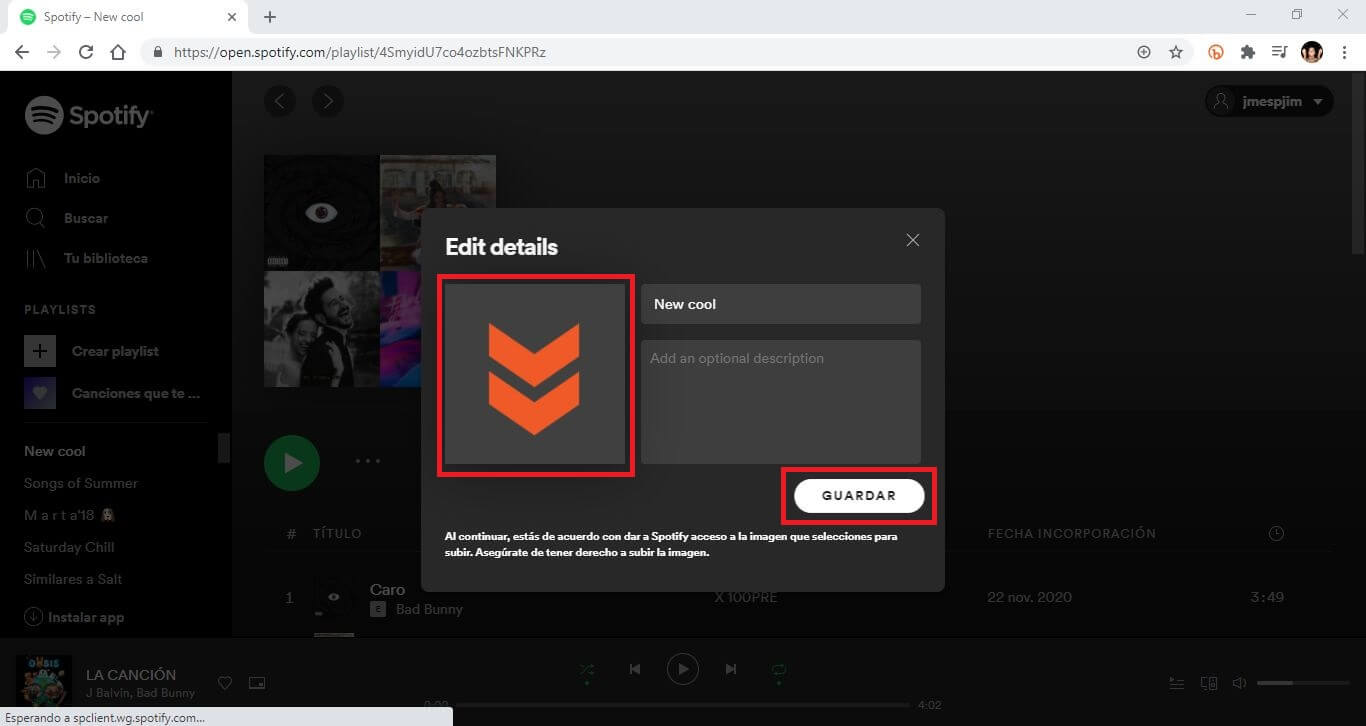
Task: Open the Extensions puzzle icon
Action: (1248, 52)
